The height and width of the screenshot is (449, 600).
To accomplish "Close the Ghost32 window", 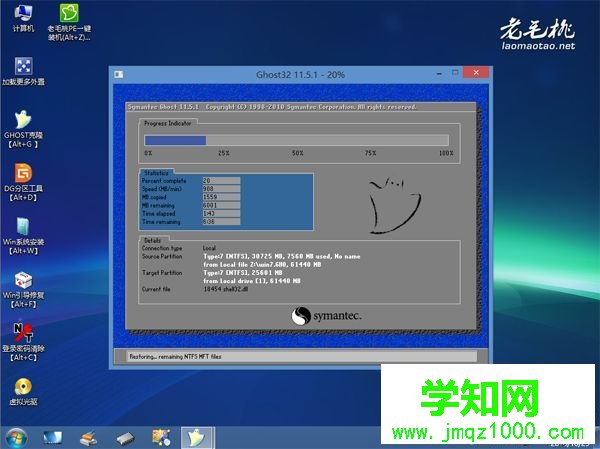I will (x=476, y=72).
